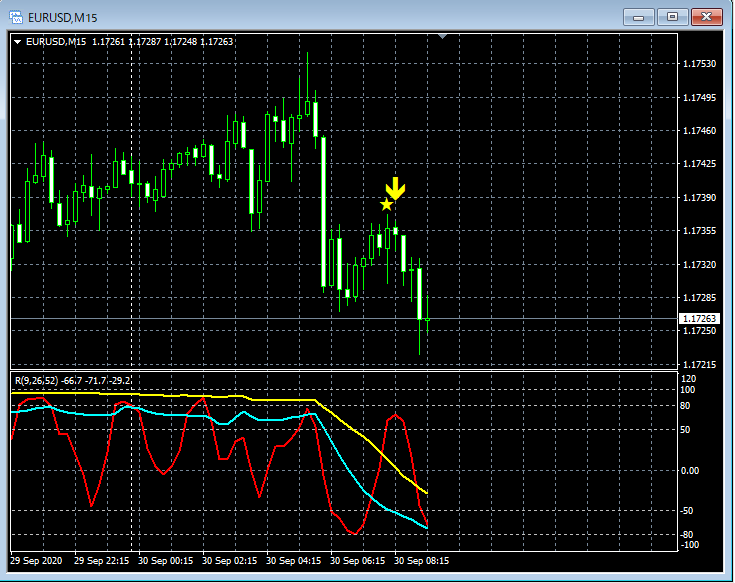The height and width of the screenshot is (583, 735).
Task: Click the indicator scale value 0.00
Action: point(690,470)
